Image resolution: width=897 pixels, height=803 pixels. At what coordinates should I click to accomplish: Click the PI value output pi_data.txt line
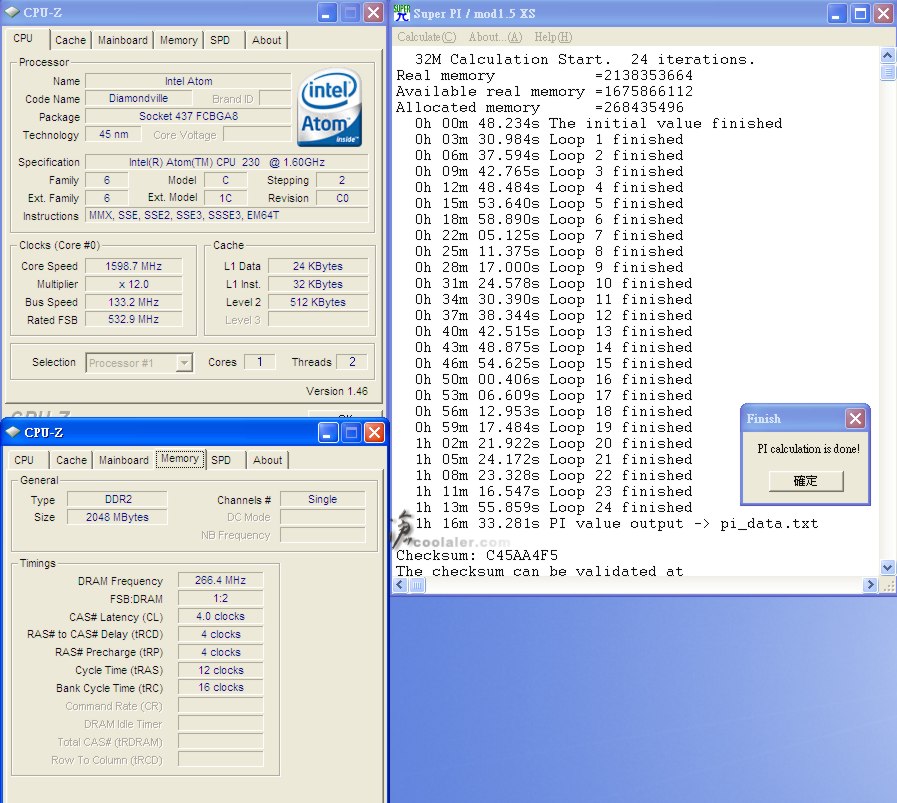coord(616,523)
